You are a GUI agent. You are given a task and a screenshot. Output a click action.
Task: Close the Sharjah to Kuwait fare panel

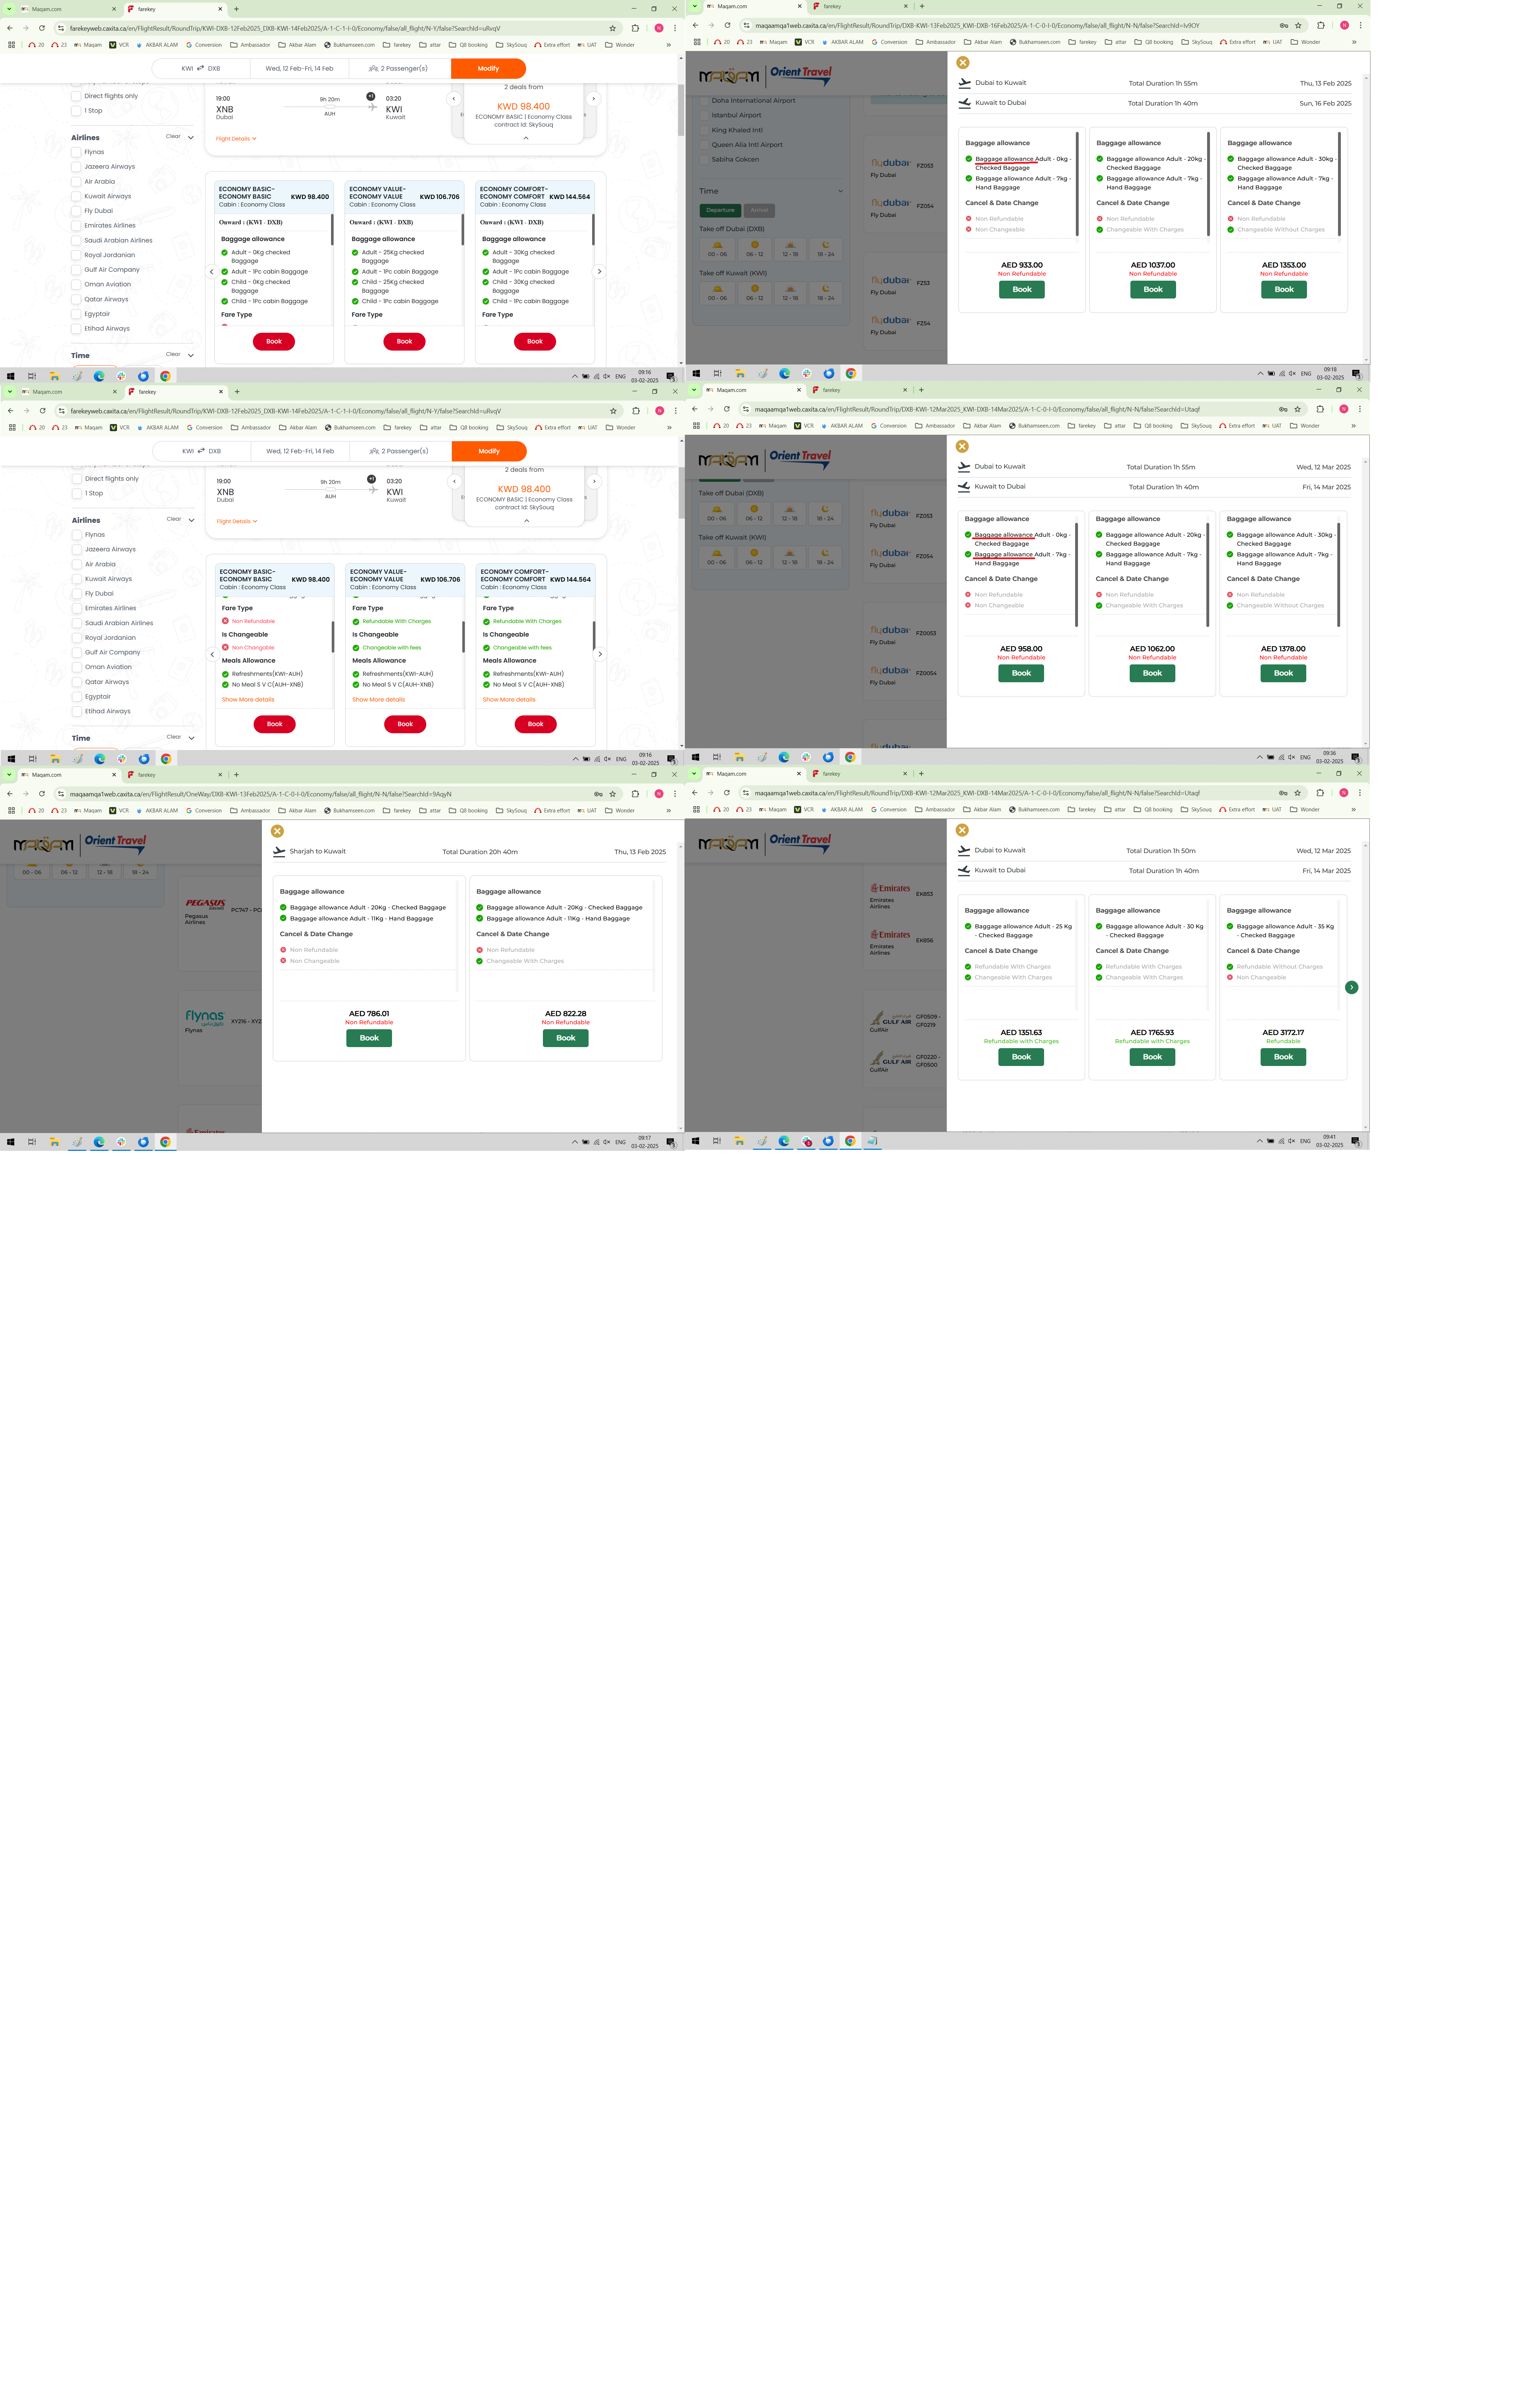[x=277, y=831]
